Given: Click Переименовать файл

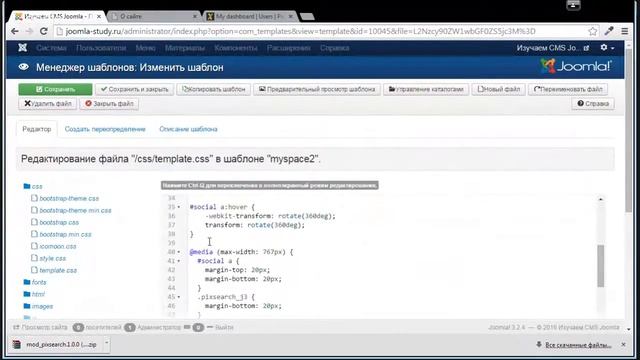Looking at the screenshot, I should [568, 89].
